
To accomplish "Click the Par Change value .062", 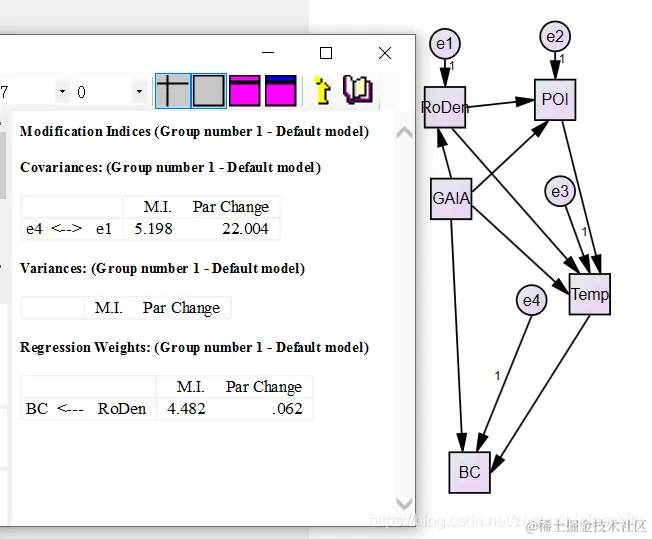I will pos(287,409).
